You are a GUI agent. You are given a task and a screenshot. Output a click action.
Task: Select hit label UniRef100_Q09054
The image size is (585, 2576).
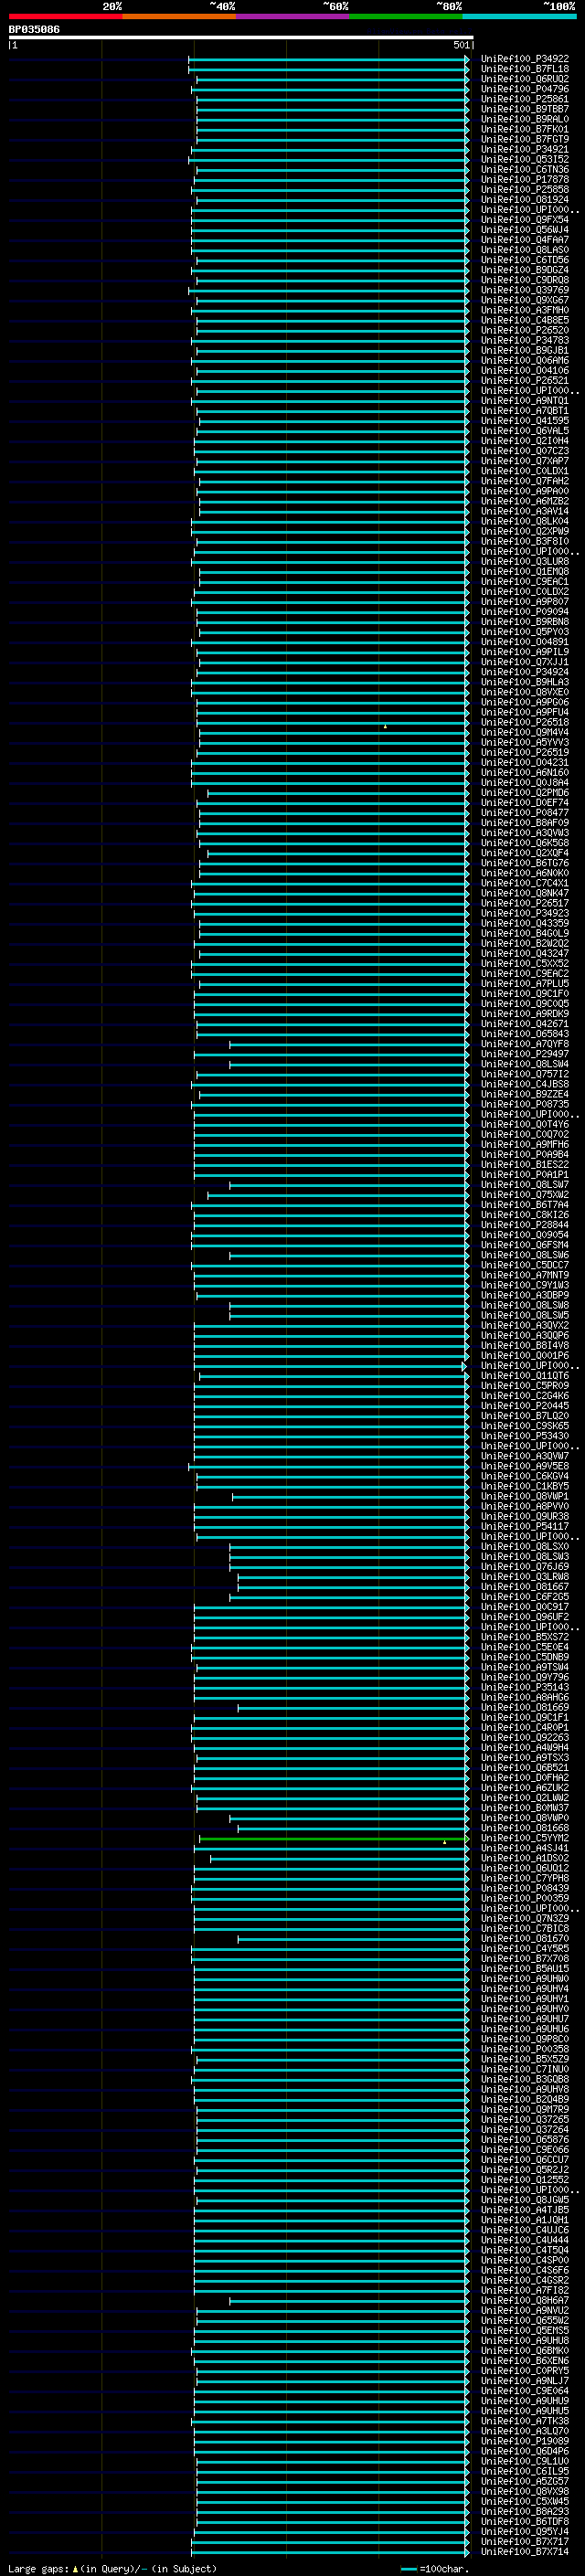(x=525, y=1234)
